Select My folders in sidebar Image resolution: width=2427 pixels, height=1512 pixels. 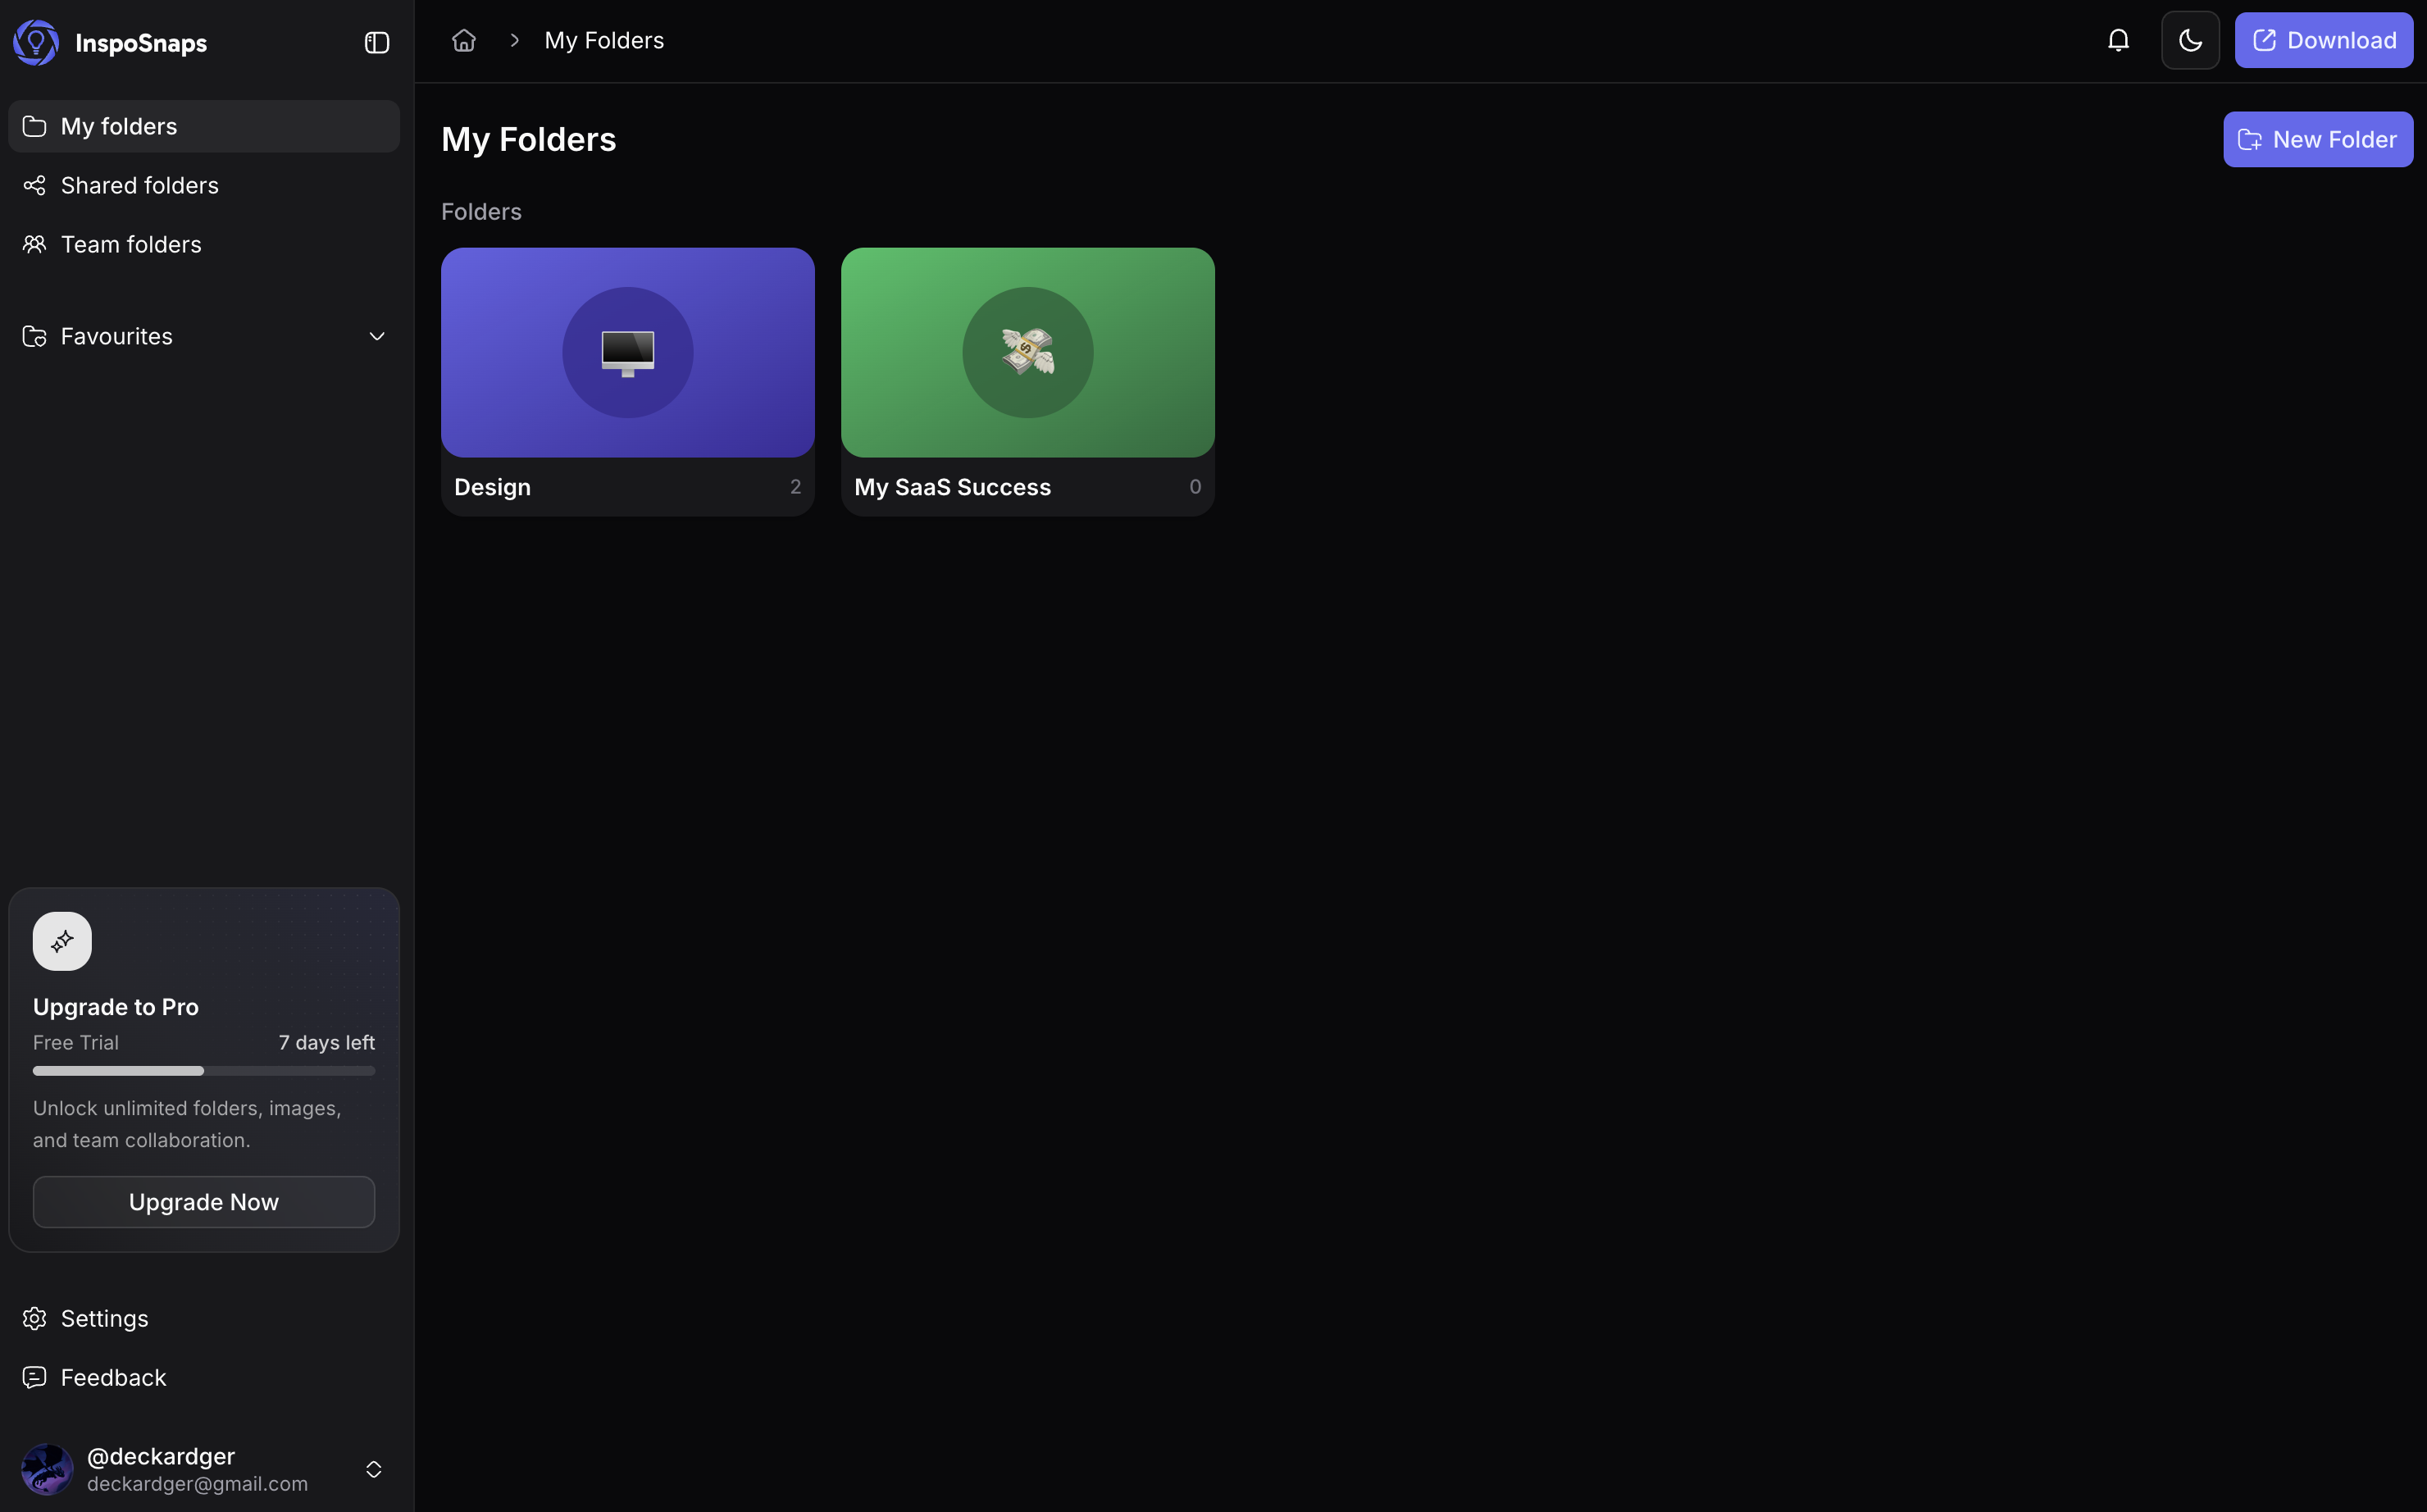pos(204,126)
